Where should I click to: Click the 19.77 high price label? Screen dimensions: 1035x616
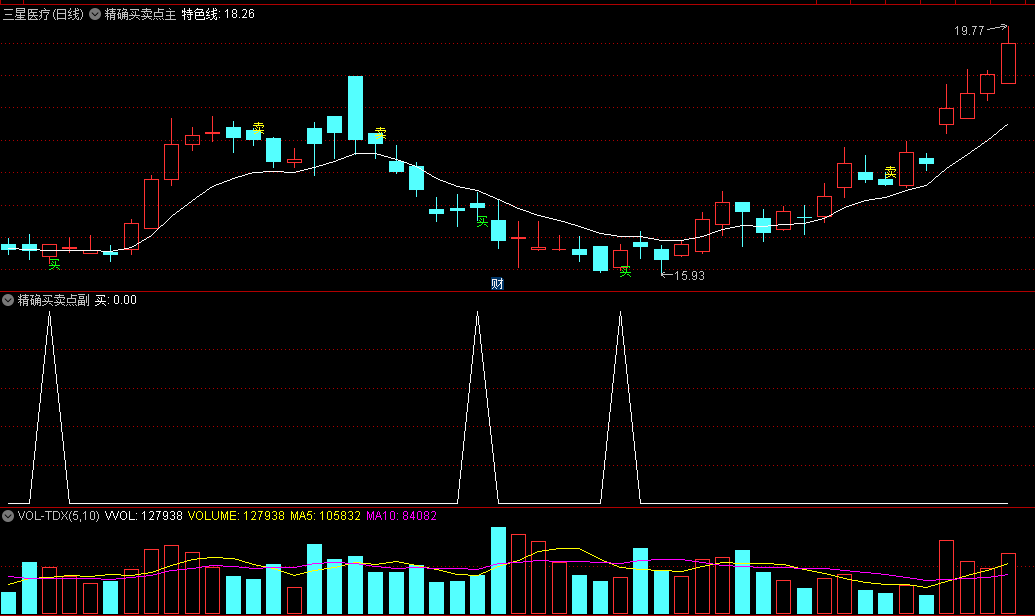tap(969, 30)
